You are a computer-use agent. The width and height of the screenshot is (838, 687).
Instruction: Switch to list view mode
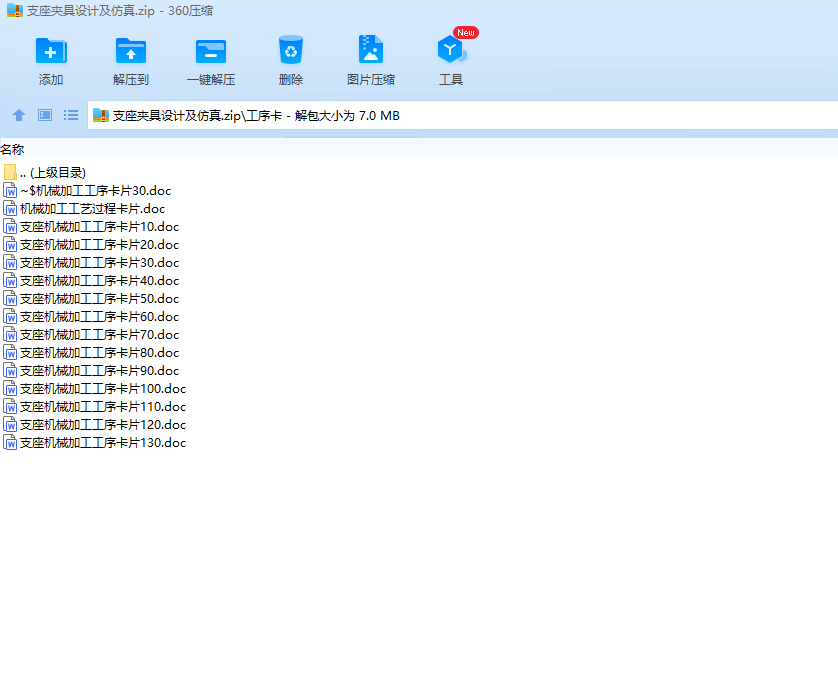click(x=71, y=115)
